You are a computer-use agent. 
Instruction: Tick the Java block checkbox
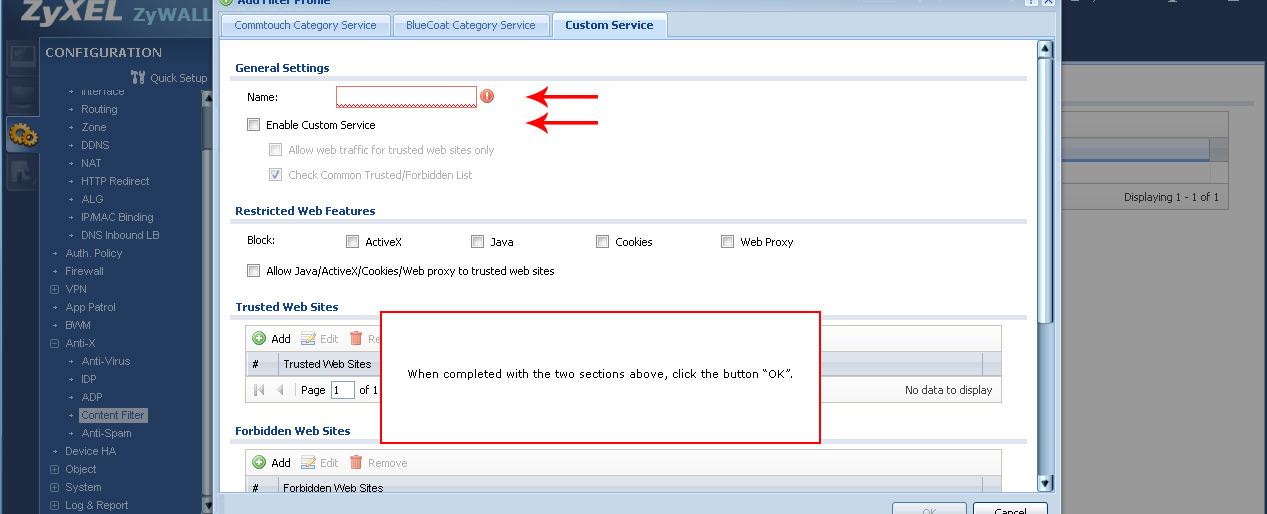point(477,242)
